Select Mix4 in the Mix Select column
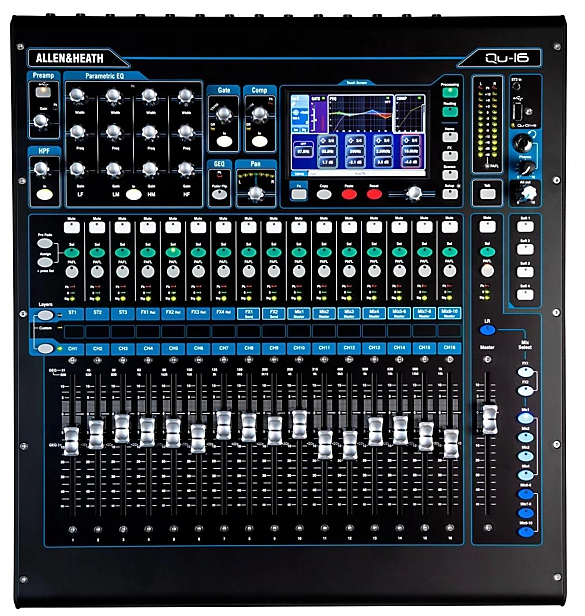The width and height of the screenshot is (585, 616). [525, 475]
